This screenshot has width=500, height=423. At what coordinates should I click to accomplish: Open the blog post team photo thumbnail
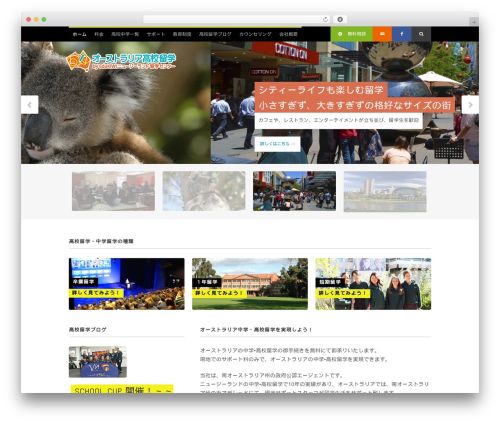98,362
